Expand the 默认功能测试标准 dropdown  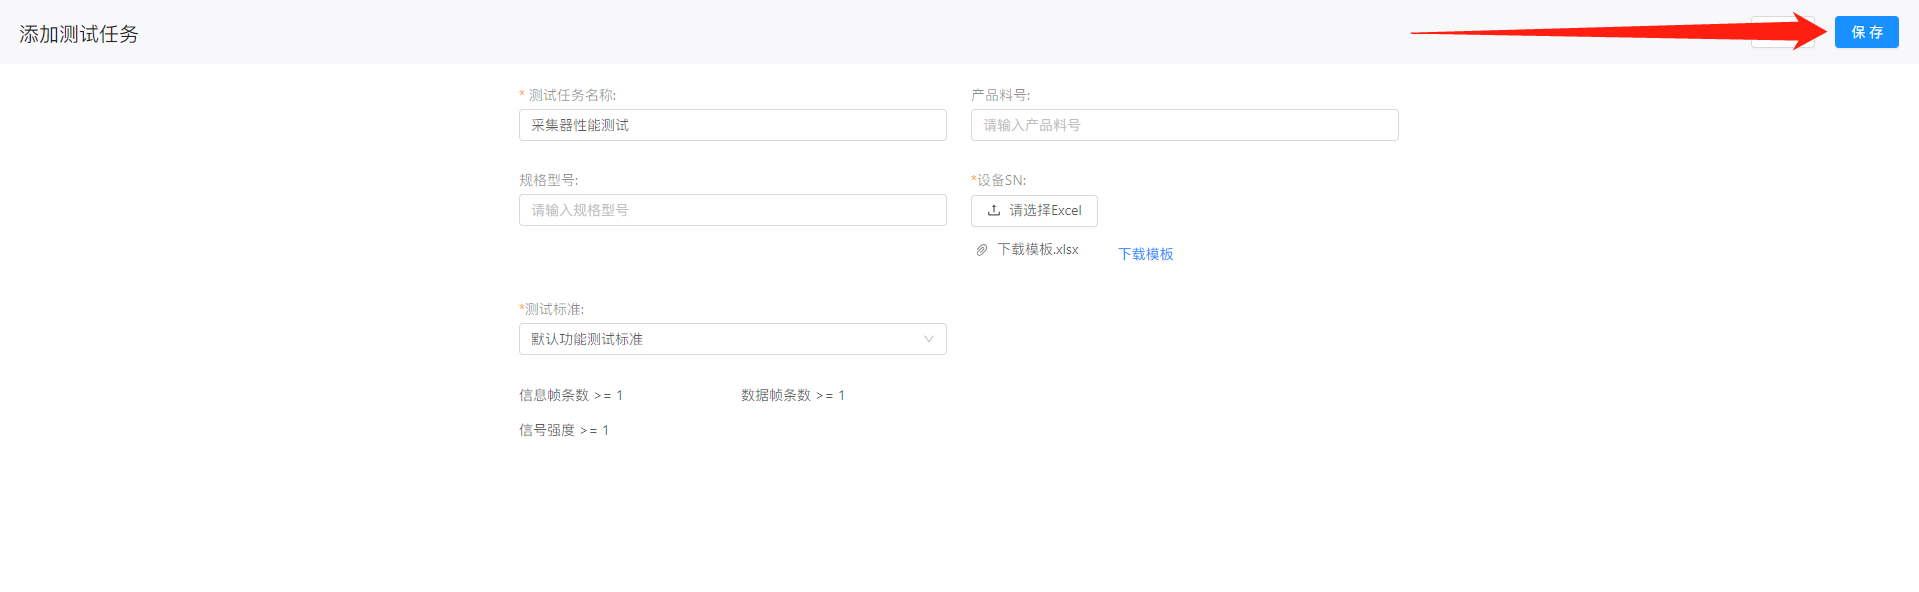point(732,339)
